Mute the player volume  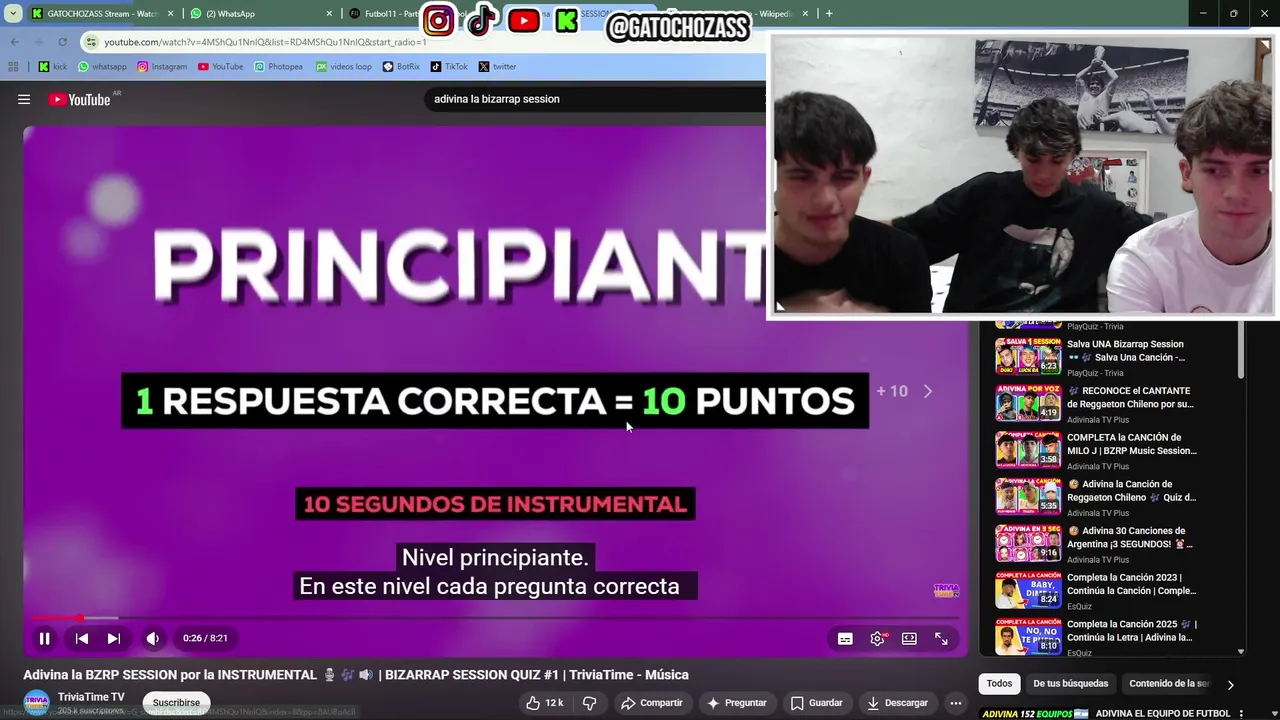[152, 638]
